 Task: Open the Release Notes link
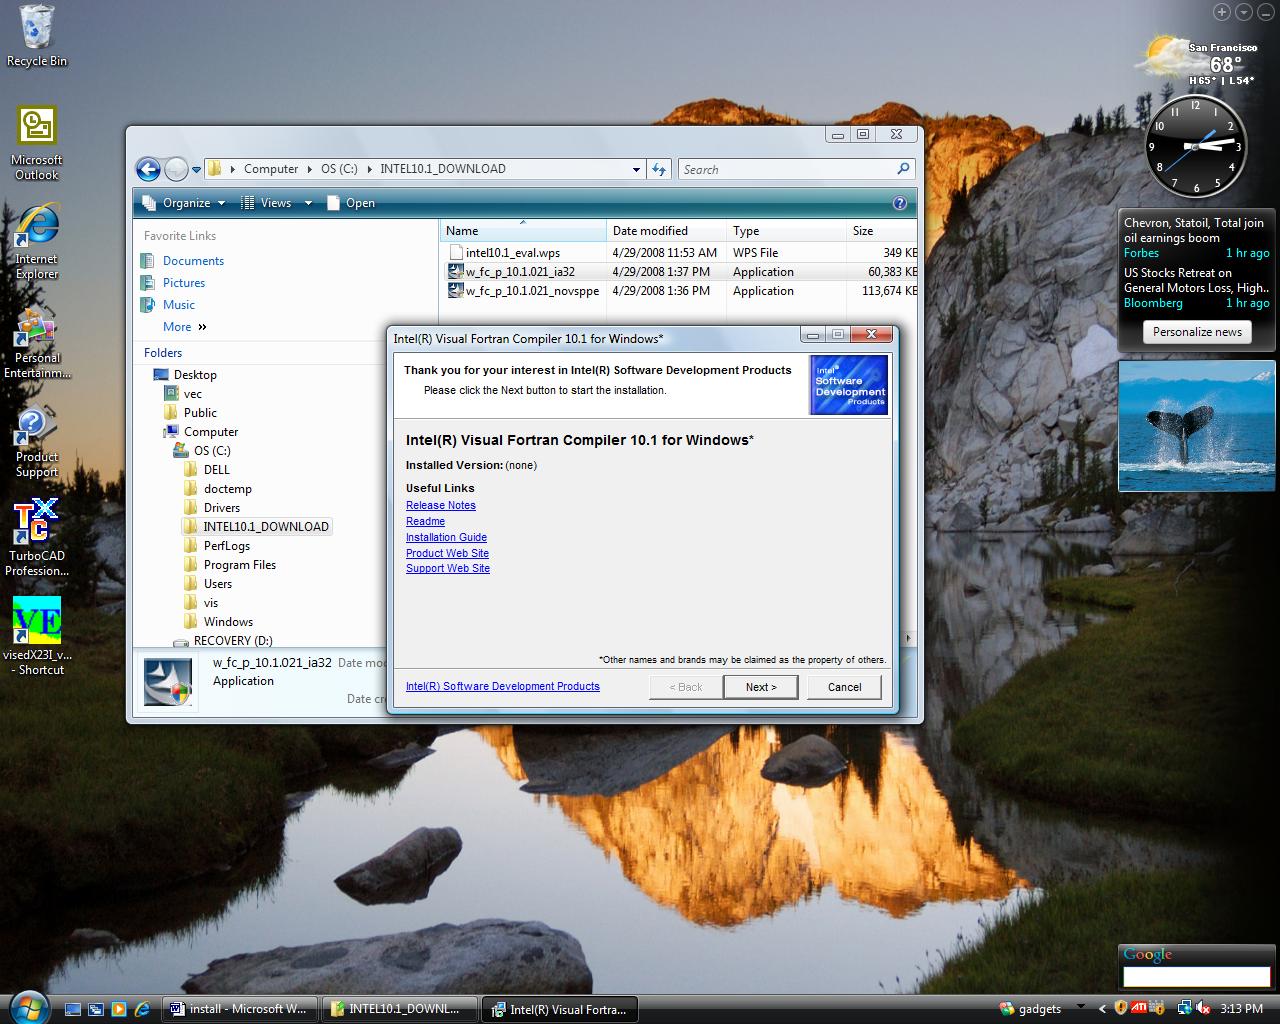point(440,505)
